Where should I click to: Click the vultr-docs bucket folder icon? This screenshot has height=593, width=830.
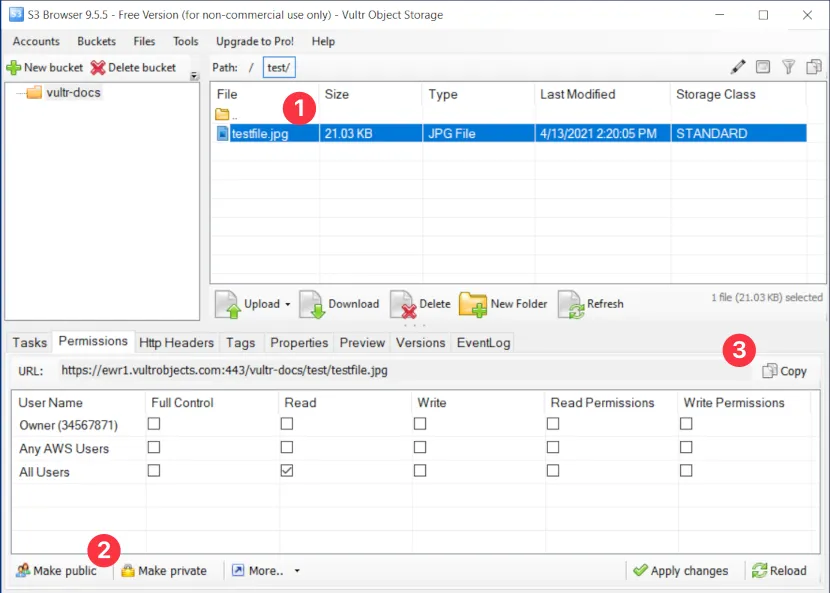(x=34, y=93)
